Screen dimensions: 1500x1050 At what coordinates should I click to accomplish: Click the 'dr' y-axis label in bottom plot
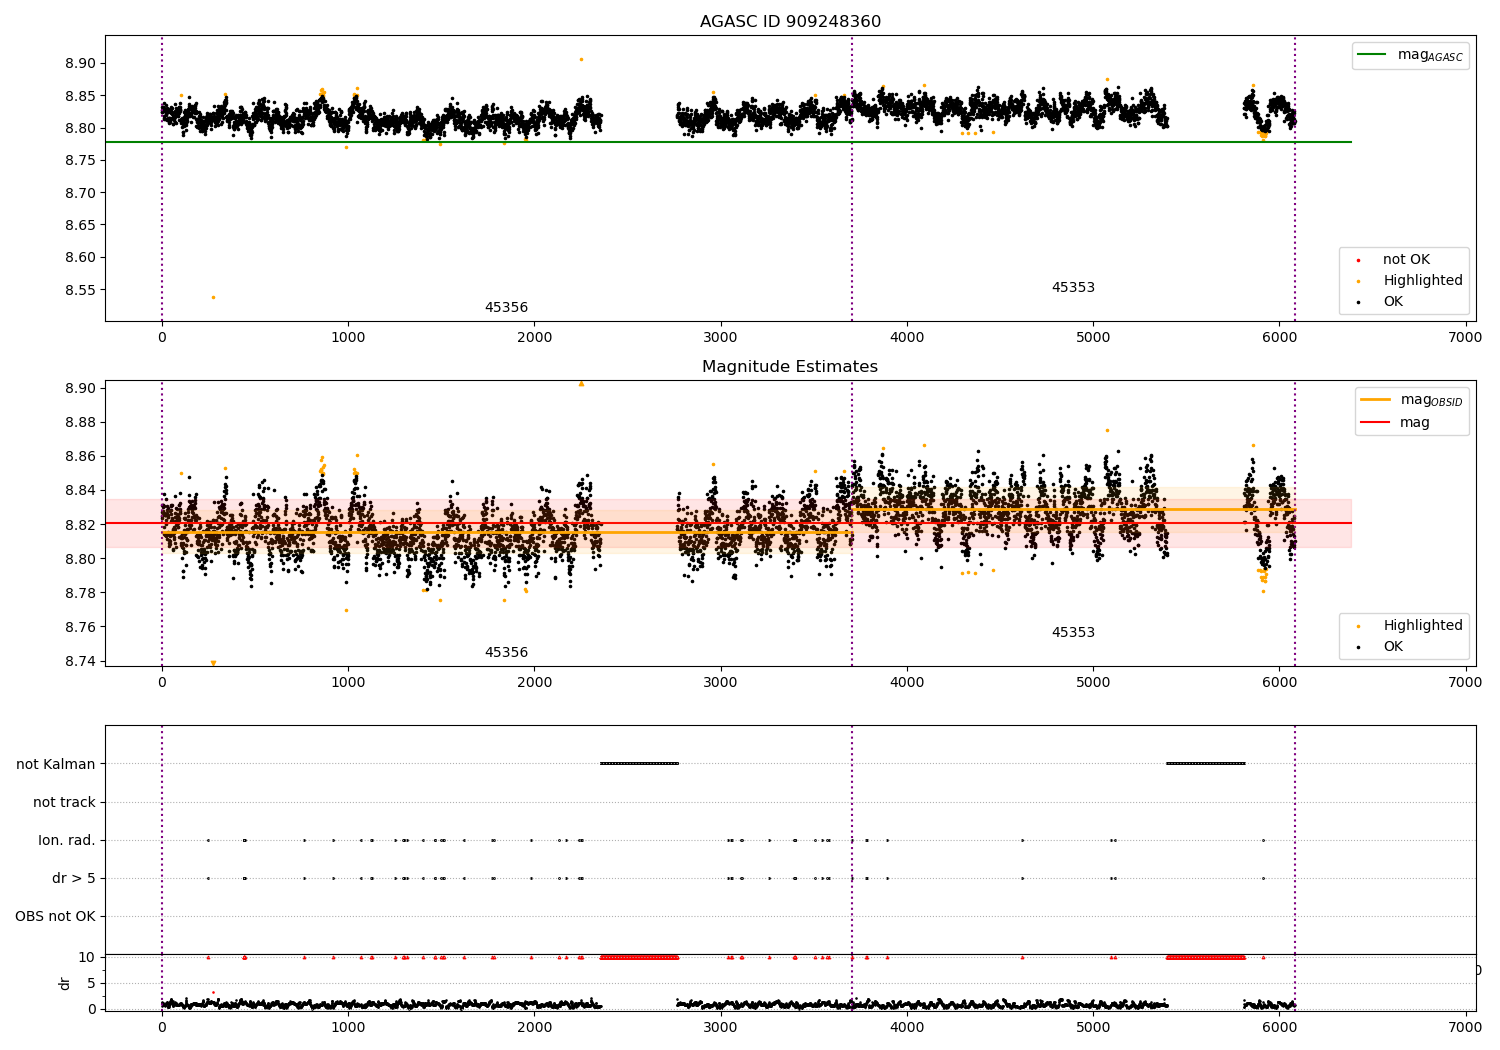pyautogui.click(x=65, y=983)
